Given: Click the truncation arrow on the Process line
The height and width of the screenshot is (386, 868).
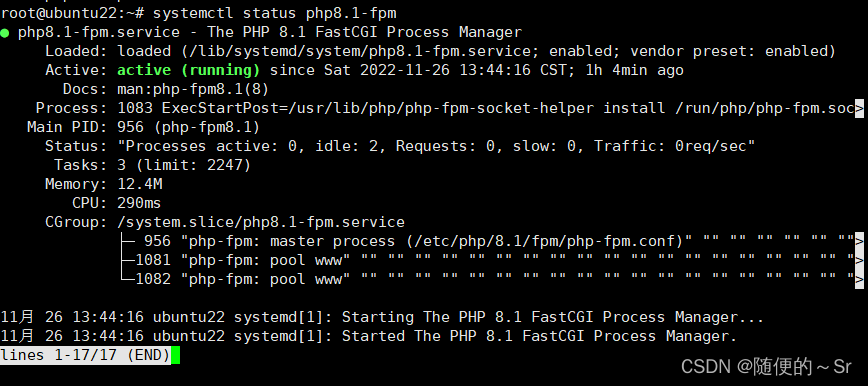Looking at the screenshot, I should (x=859, y=108).
